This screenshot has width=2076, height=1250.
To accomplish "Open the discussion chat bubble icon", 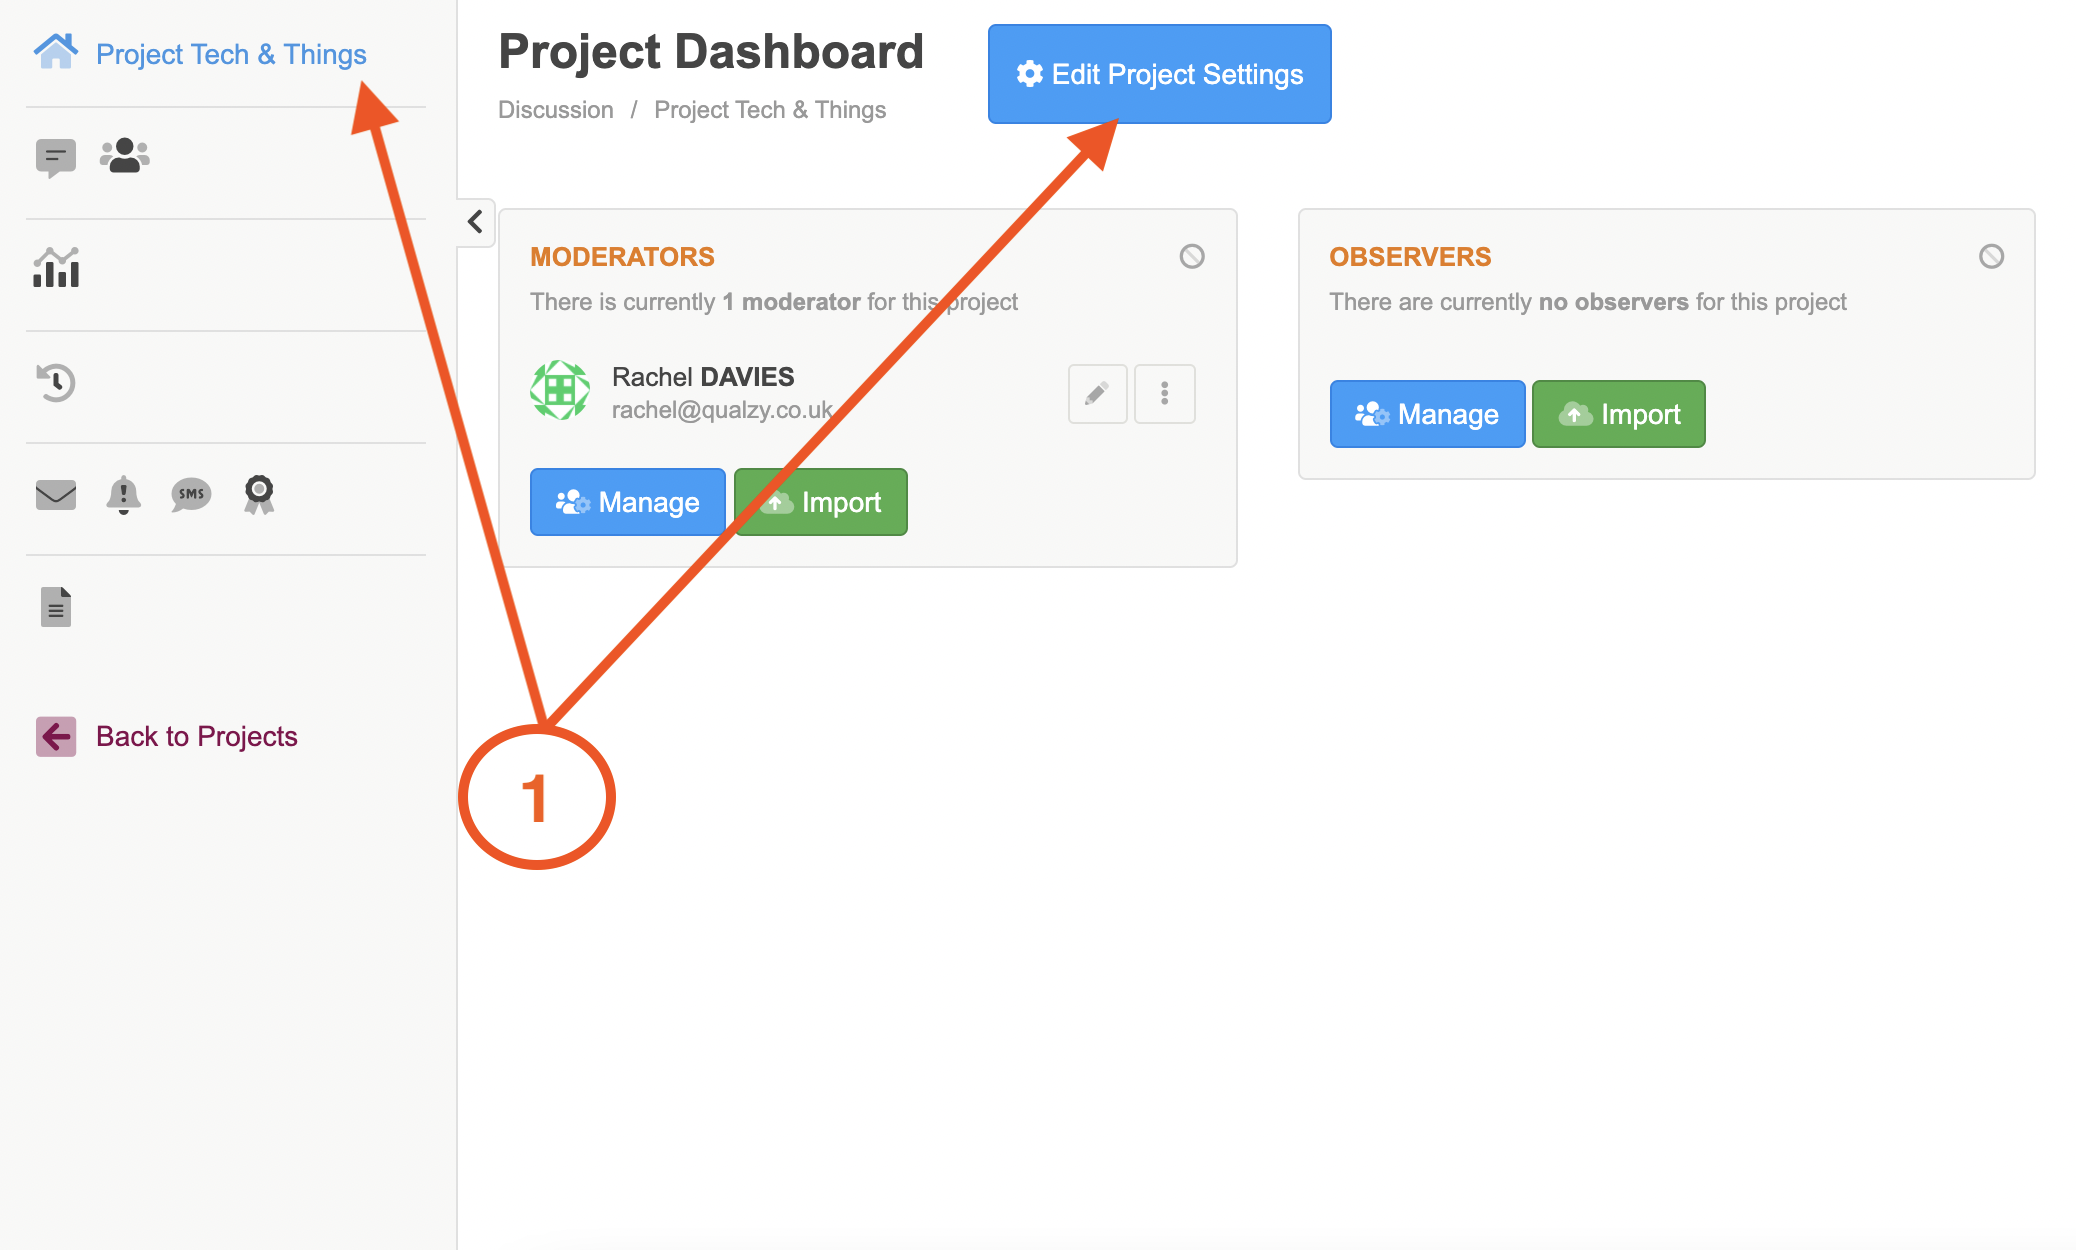I will coord(56,157).
